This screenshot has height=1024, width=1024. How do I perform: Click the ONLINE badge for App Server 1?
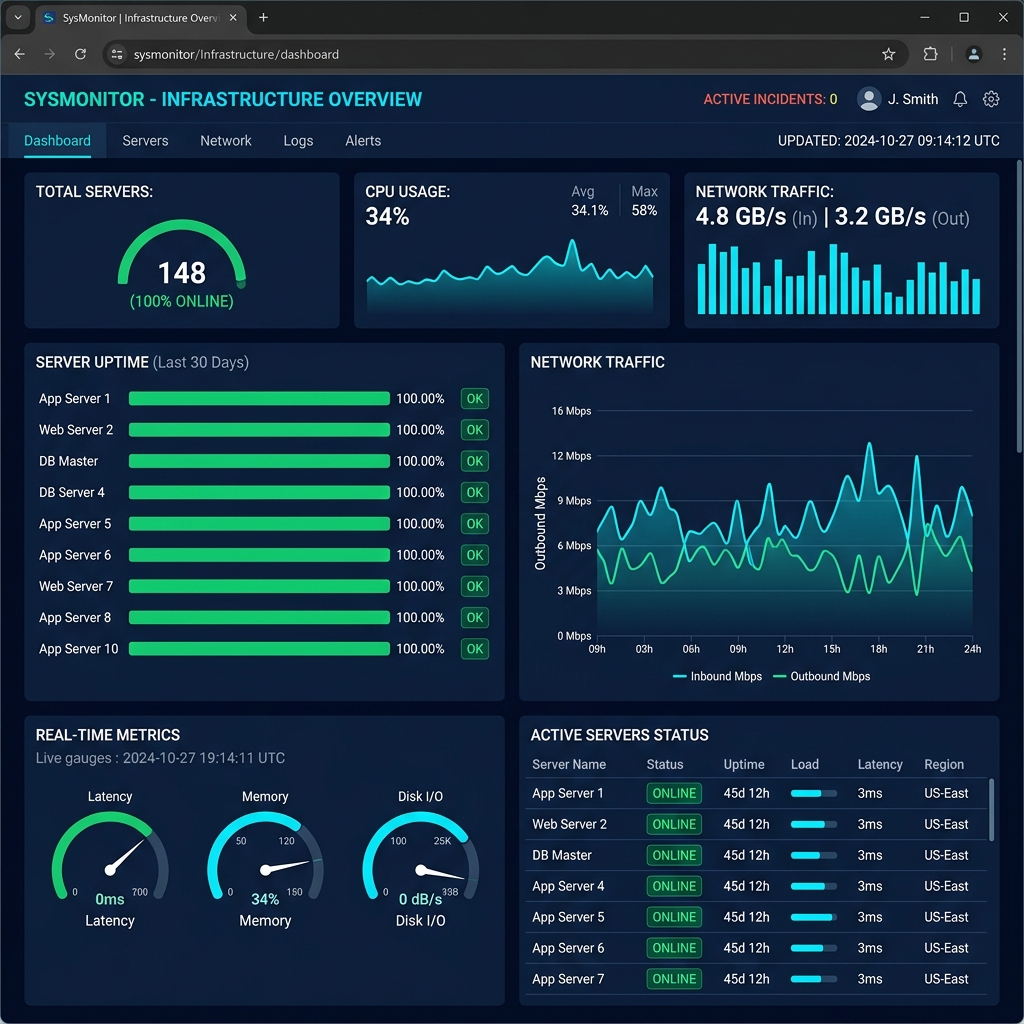674,793
